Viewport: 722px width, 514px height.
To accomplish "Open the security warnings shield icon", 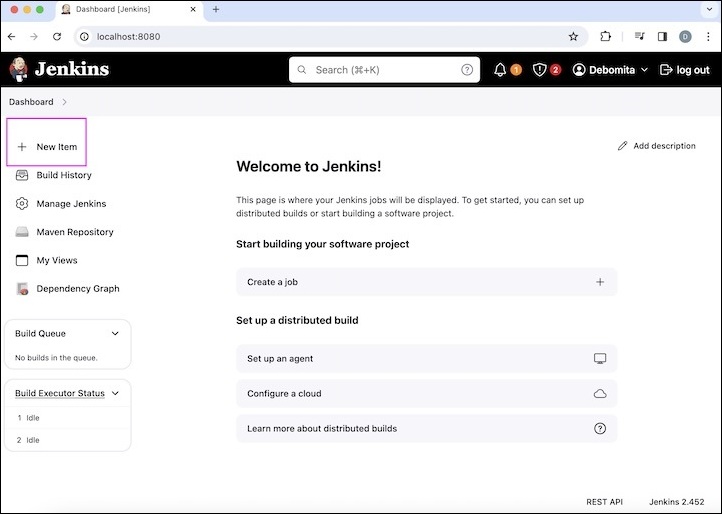I will pyautogui.click(x=540, y=70).
